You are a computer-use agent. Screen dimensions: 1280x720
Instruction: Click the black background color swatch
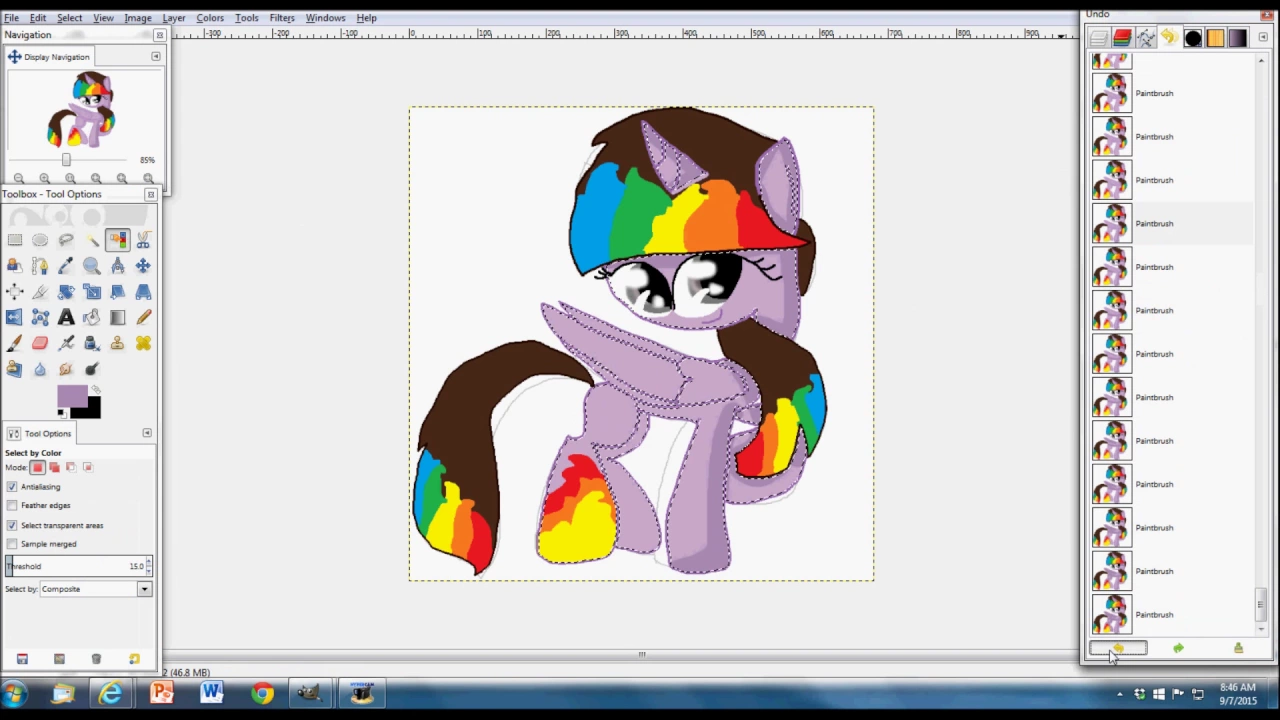(x=92, y=410)
